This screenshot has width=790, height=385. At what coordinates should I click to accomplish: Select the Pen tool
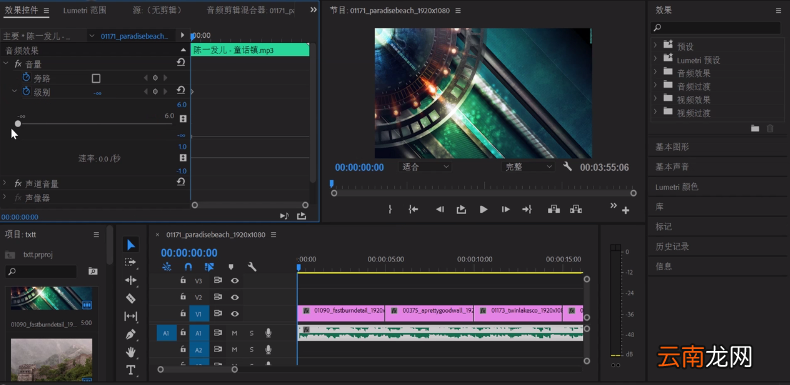(130, 334)
